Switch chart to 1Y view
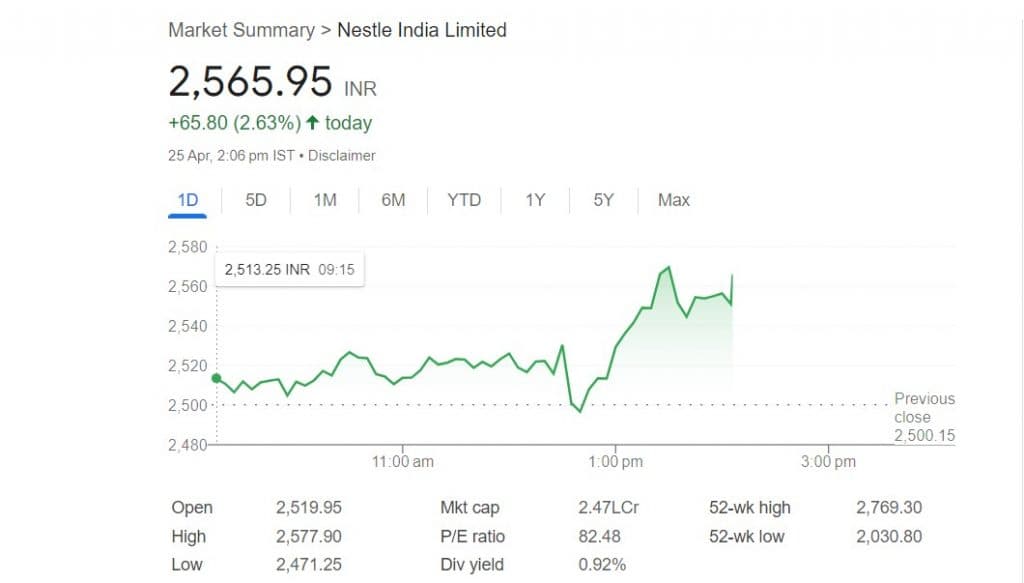Image resolution: width=1024 pixels, height=583 pixels. tap(535, 200)
